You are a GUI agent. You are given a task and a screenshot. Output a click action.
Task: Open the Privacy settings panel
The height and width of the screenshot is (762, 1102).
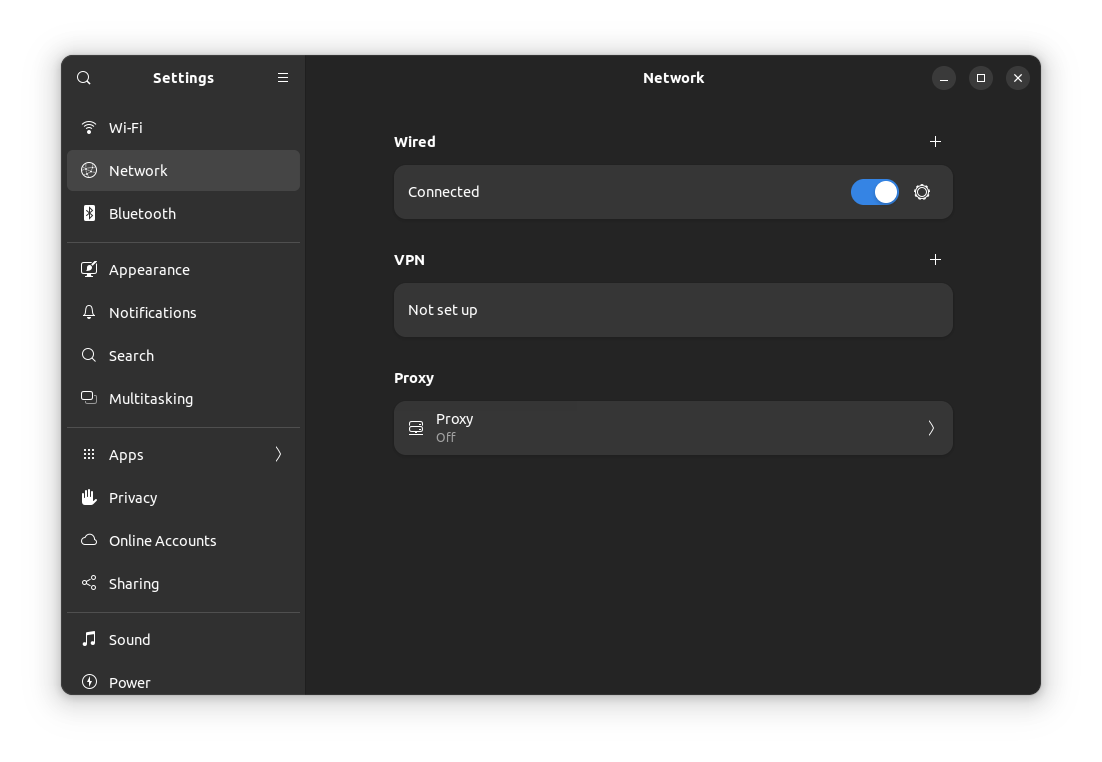point(183,497)
